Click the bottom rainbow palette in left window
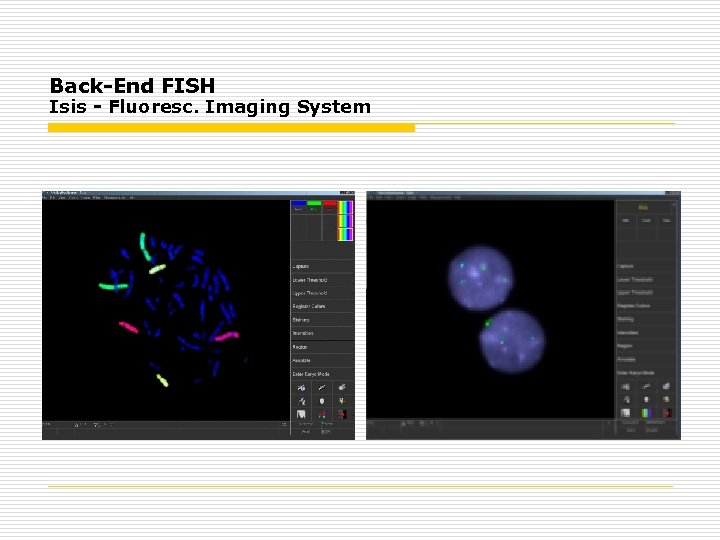This screenshot has height=540, width=720. tap(345, 235)
